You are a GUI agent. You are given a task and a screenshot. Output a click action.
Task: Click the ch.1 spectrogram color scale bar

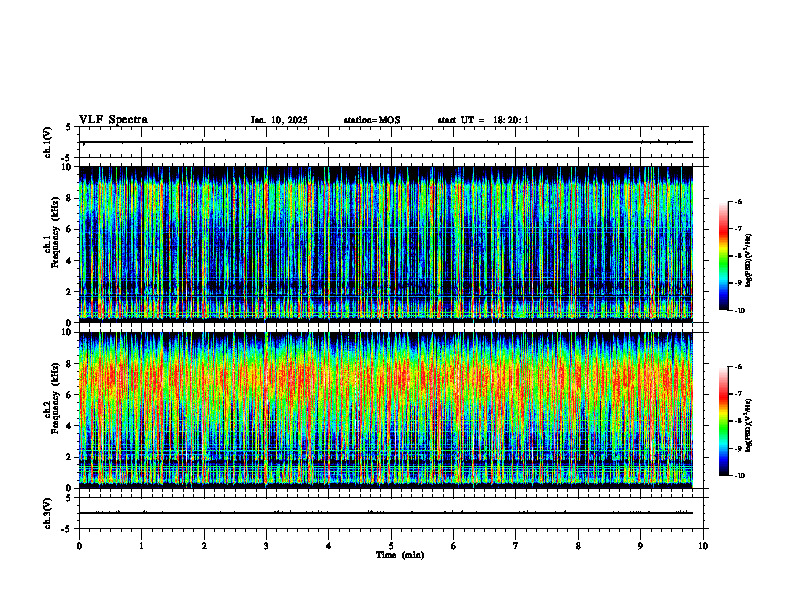click(x=724, y=256)
